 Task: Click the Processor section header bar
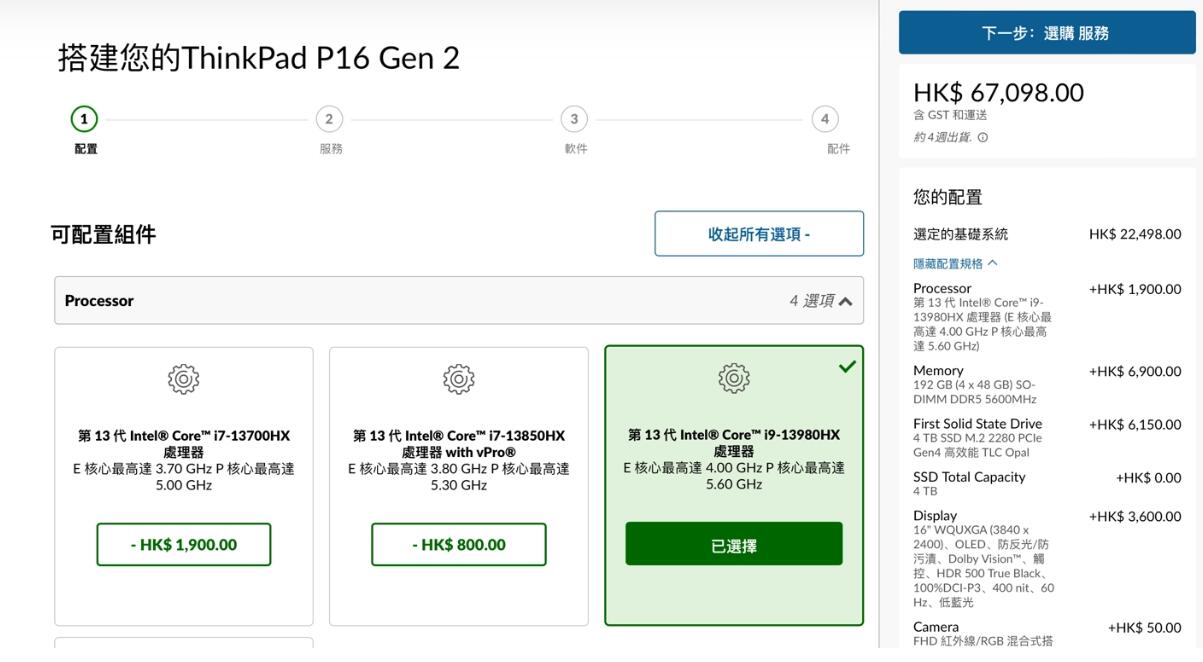tap(400, 300)
